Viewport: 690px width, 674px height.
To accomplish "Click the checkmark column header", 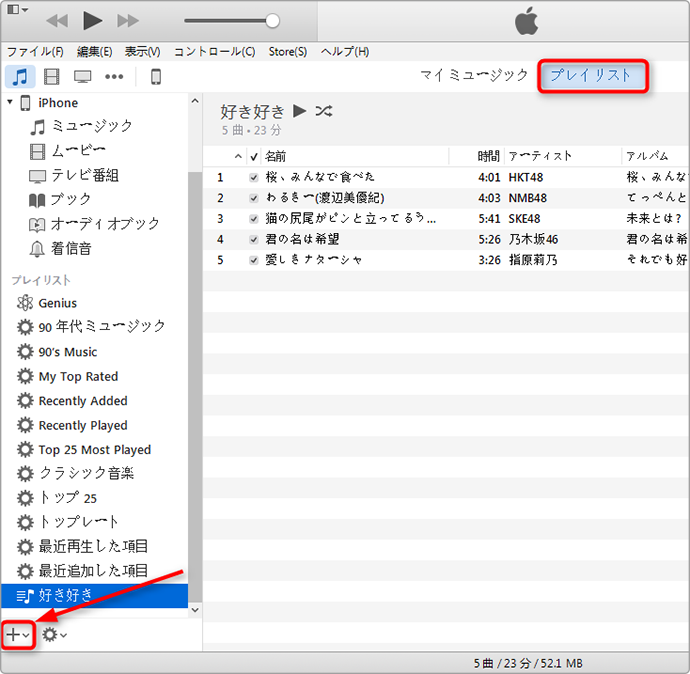I will [254, 157].
